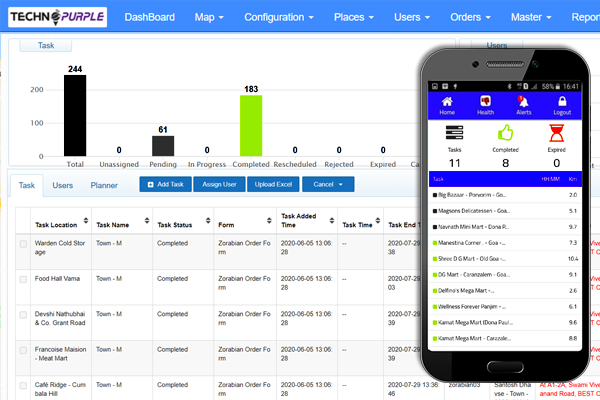Expand the Users navbar menu
Screen dimensions: 600x400
[x=412, y=17]
